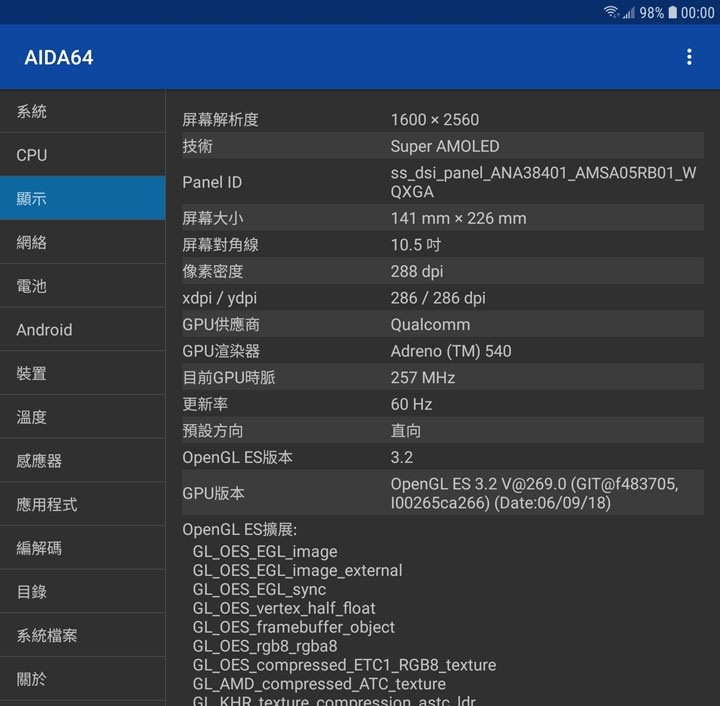
Task: Tap the Wi-Fi status icon
Action: pos(611,12)
